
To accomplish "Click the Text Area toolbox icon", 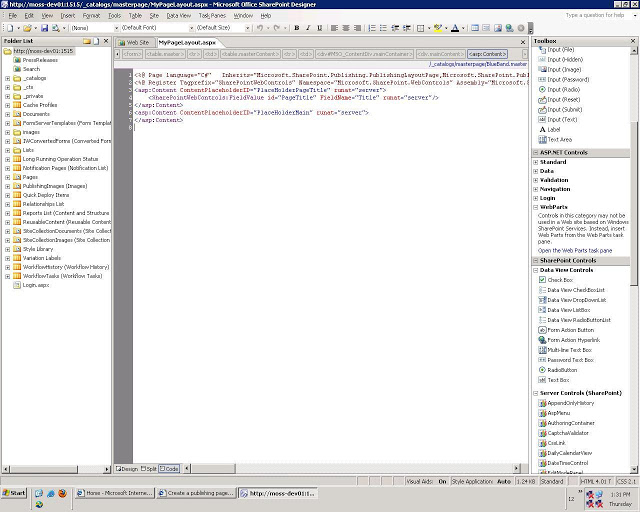I will tap(542, 140).
